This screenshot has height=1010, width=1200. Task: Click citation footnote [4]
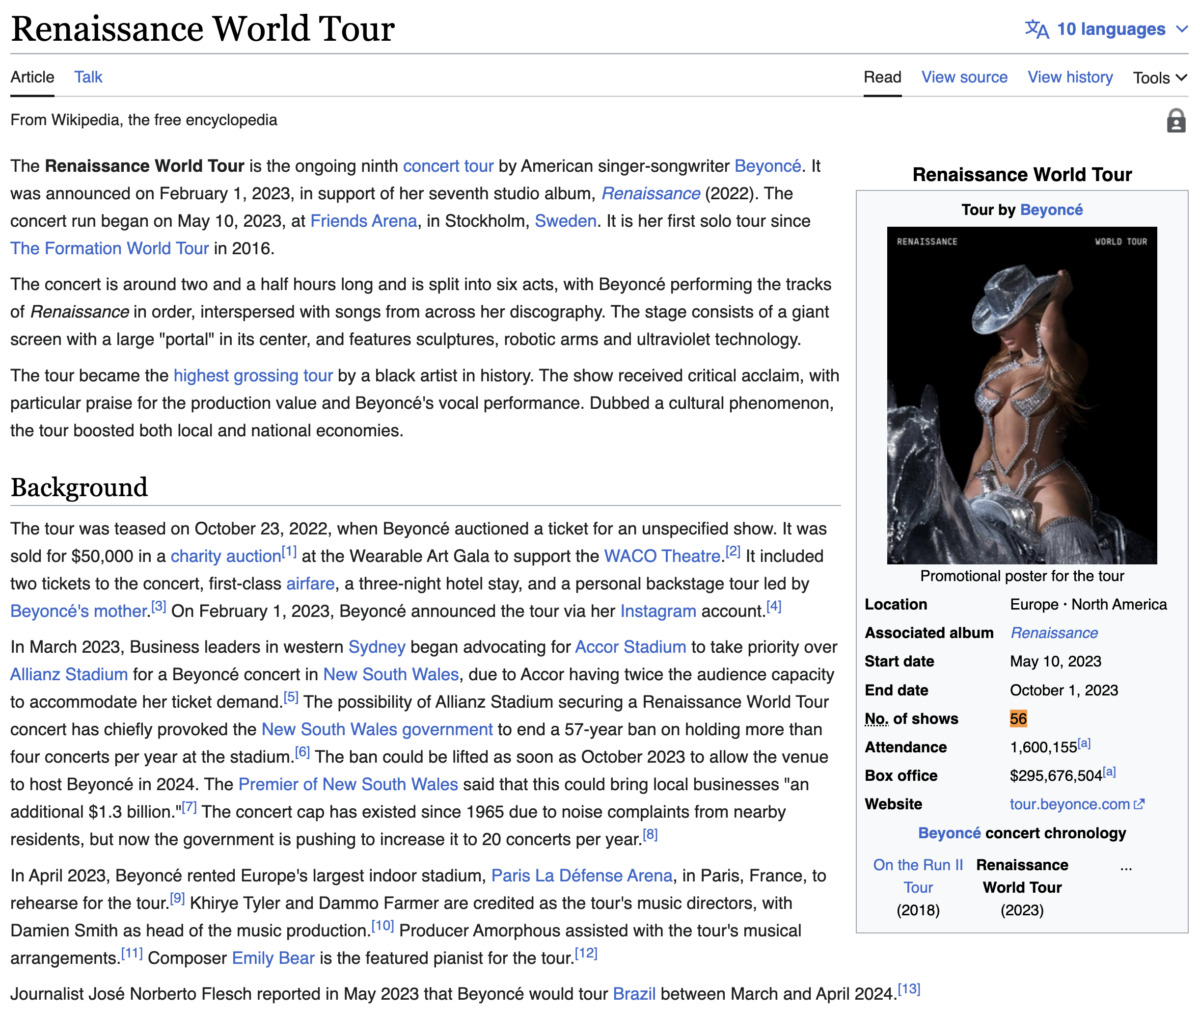pyautogui.click(x=774, y=606)
